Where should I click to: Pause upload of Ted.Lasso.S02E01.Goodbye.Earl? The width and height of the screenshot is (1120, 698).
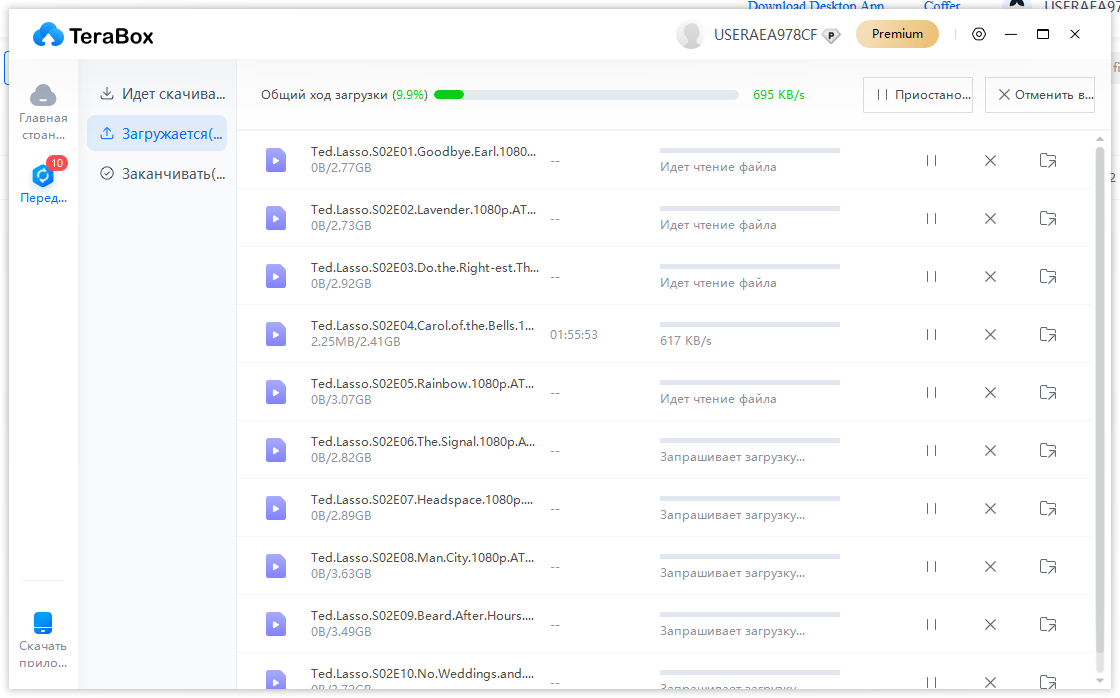[931, 160]
